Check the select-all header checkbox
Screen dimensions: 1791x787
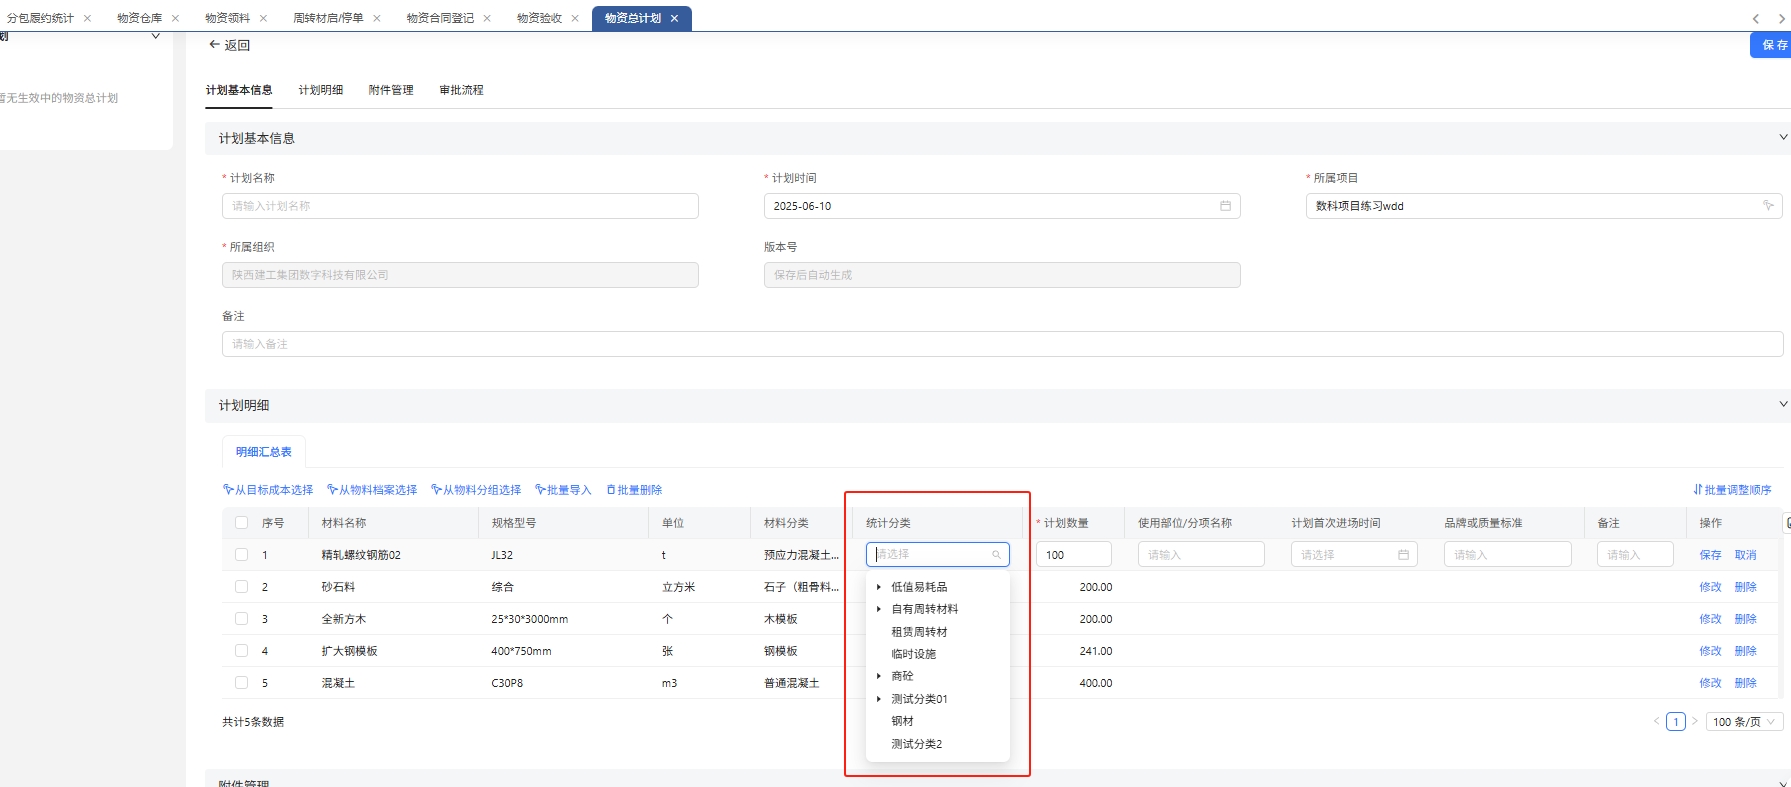(x=241, y=523)
